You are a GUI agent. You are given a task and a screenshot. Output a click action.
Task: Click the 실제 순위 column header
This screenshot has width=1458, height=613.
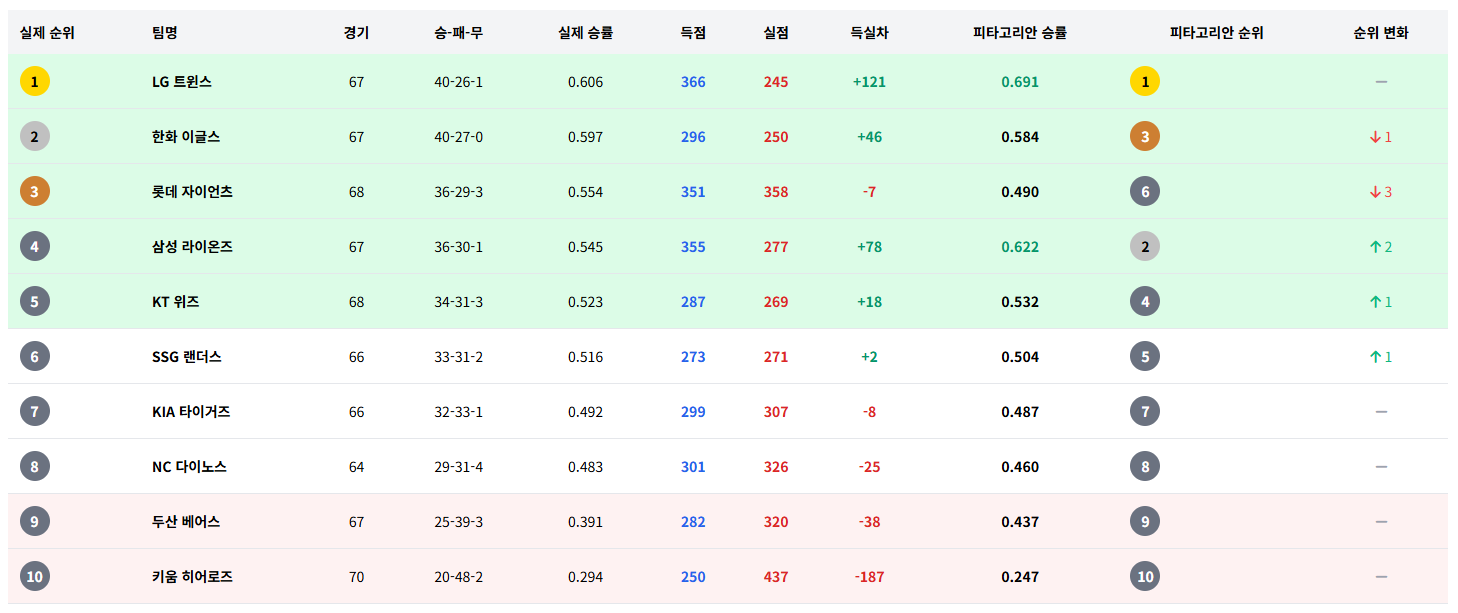pos(47,33)
